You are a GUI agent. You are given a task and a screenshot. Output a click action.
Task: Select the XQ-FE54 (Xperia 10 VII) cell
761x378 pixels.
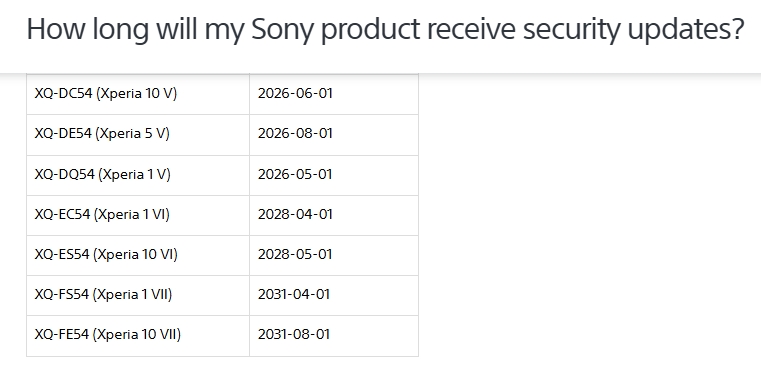(138, 336)
